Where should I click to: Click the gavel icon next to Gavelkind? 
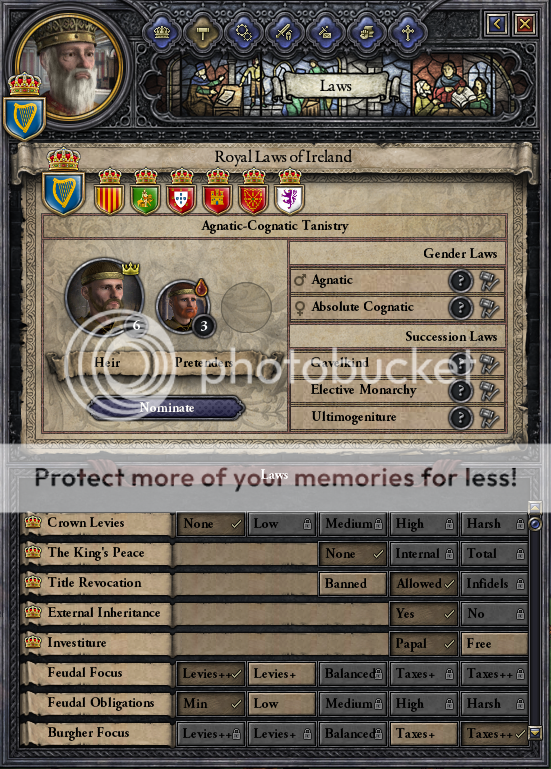pos(489,364)
